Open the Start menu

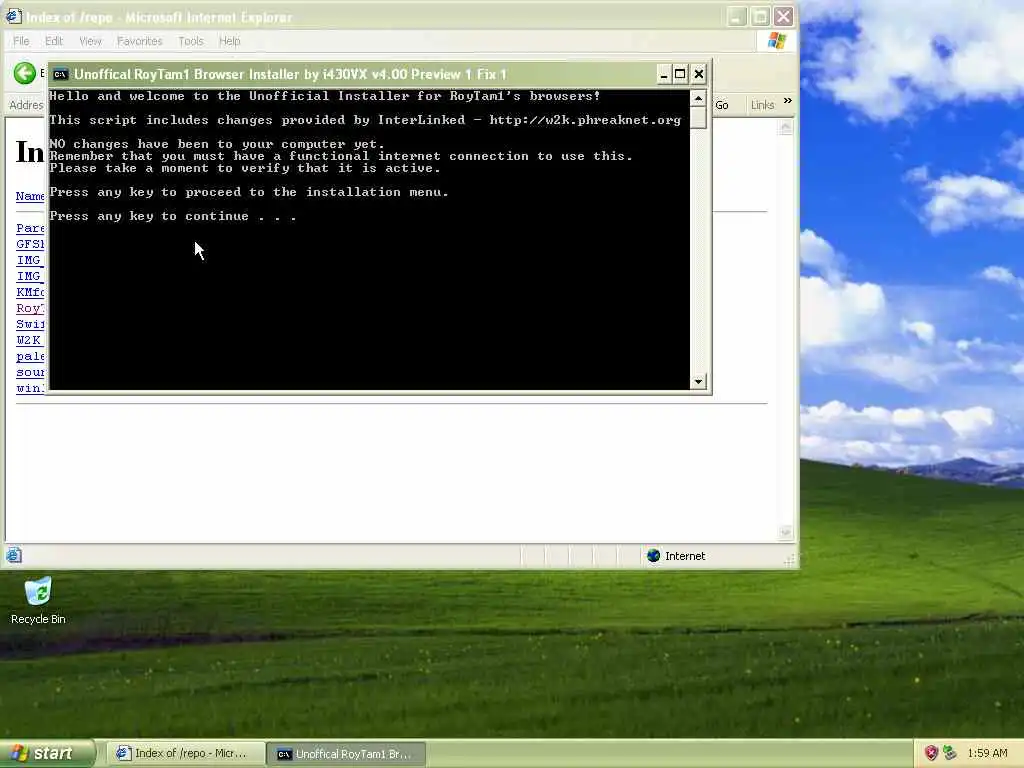(x=47, y=753)
